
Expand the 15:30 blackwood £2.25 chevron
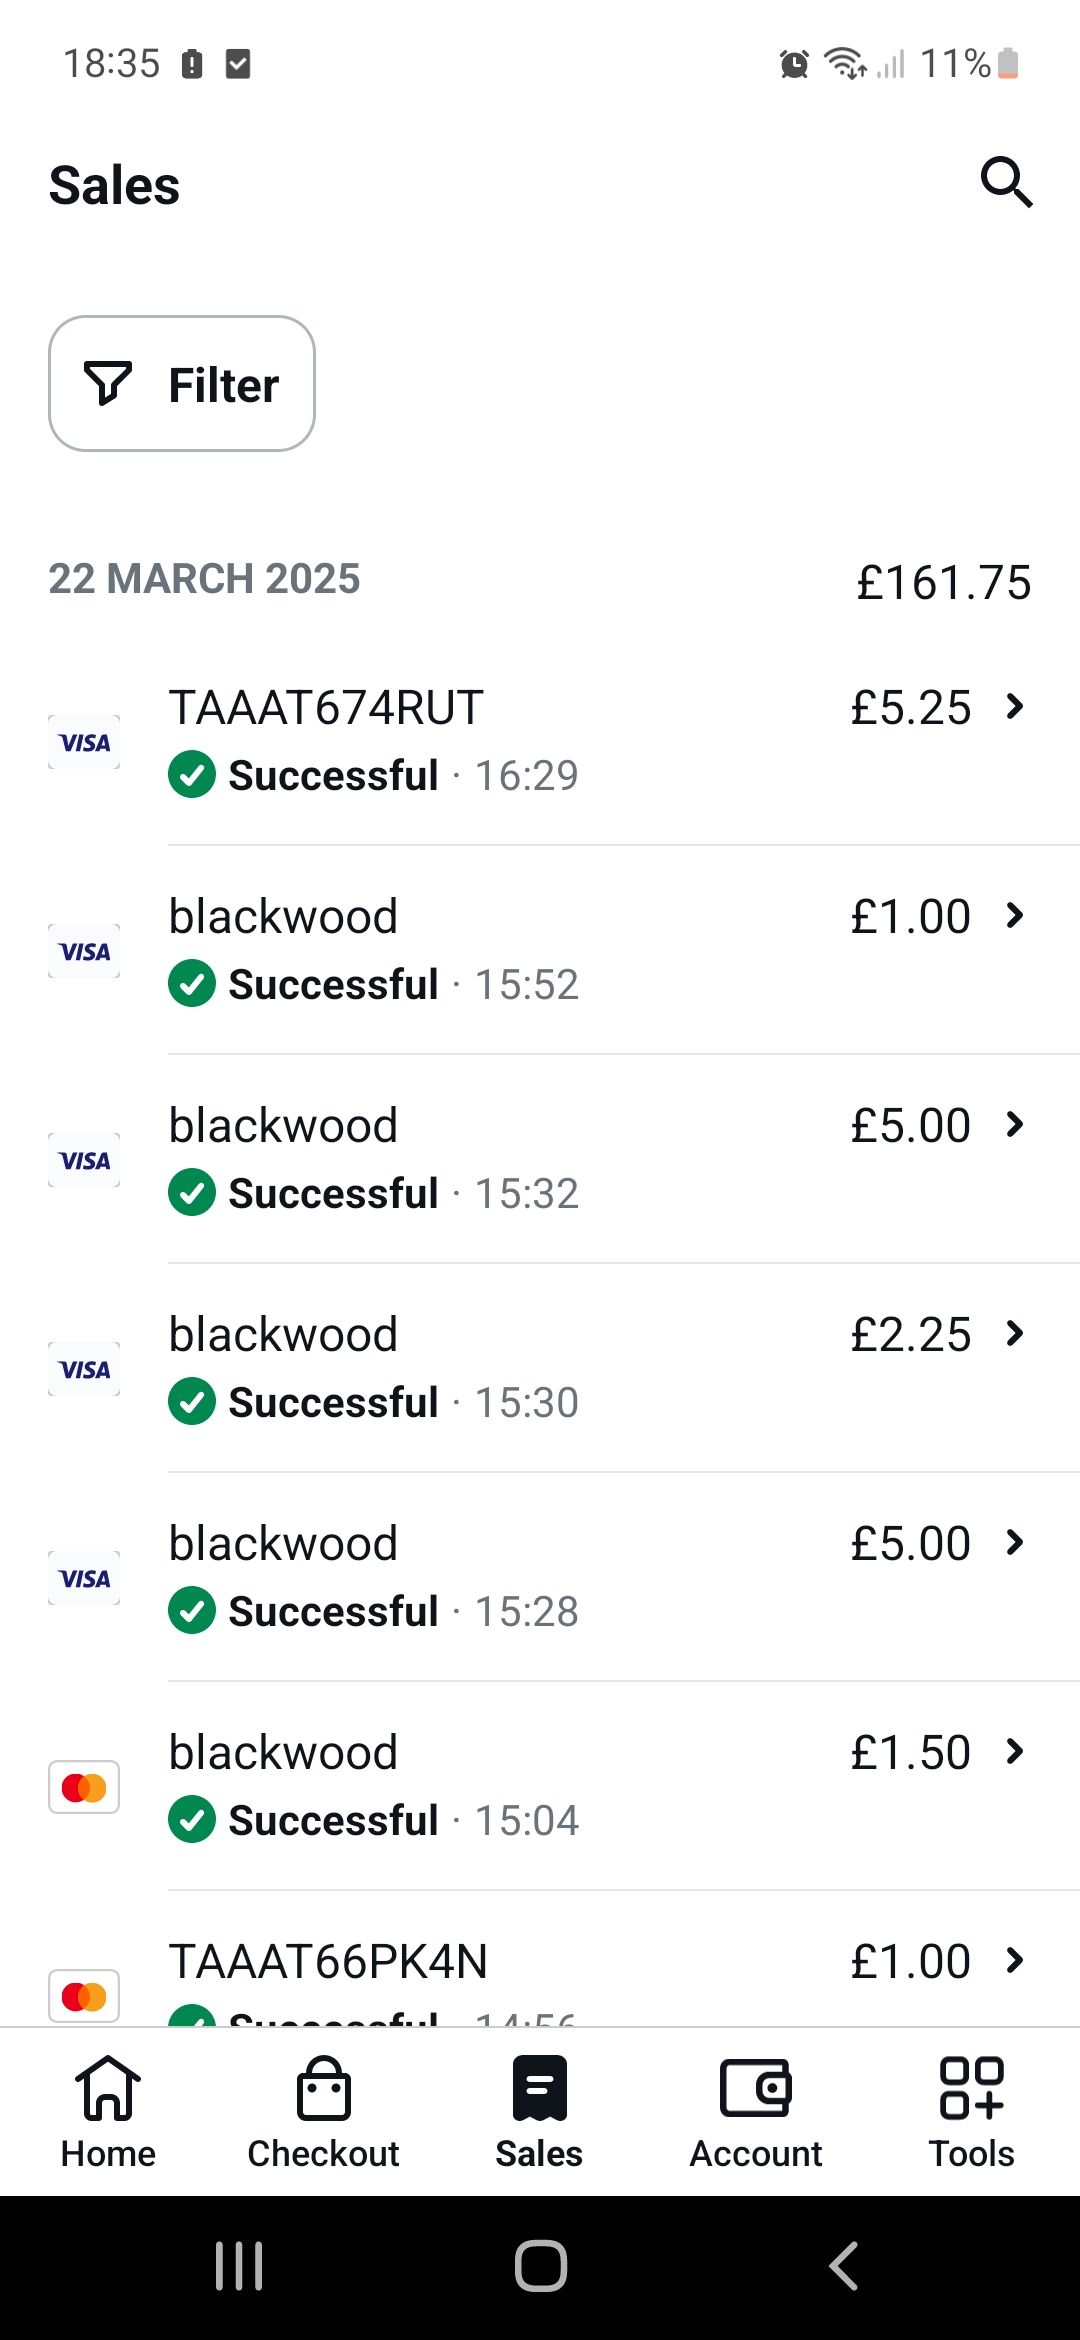click(1015, 1334)
